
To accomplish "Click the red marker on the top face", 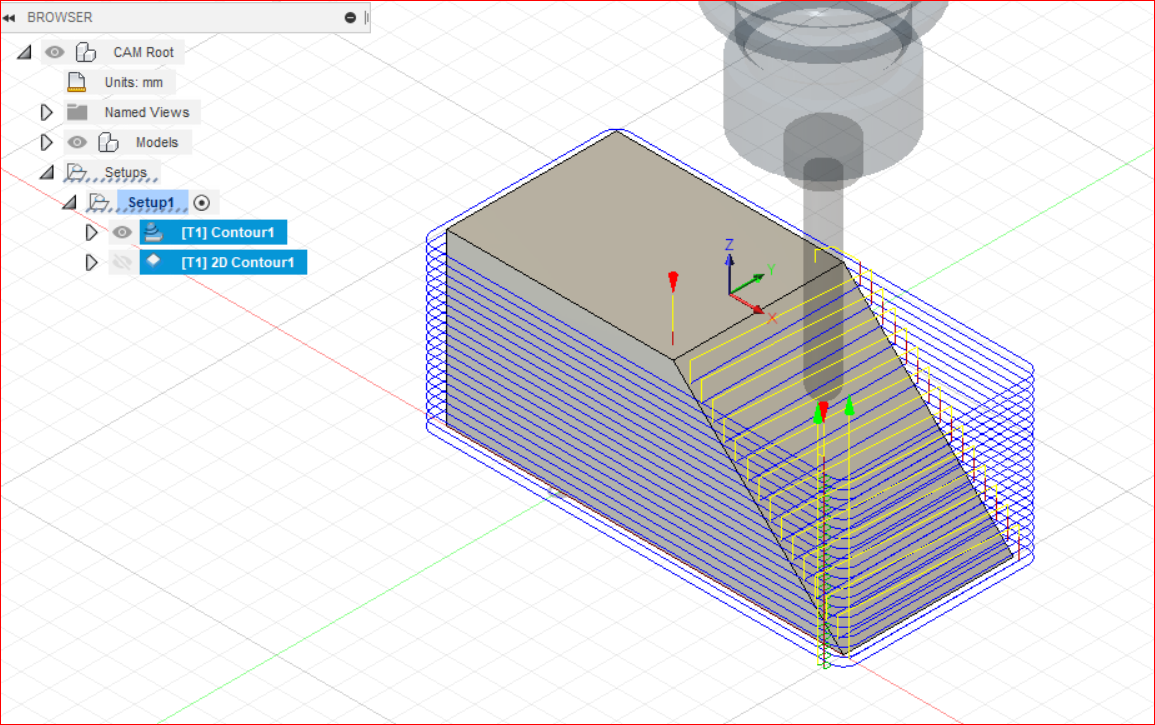I will (x=673, y=281).
